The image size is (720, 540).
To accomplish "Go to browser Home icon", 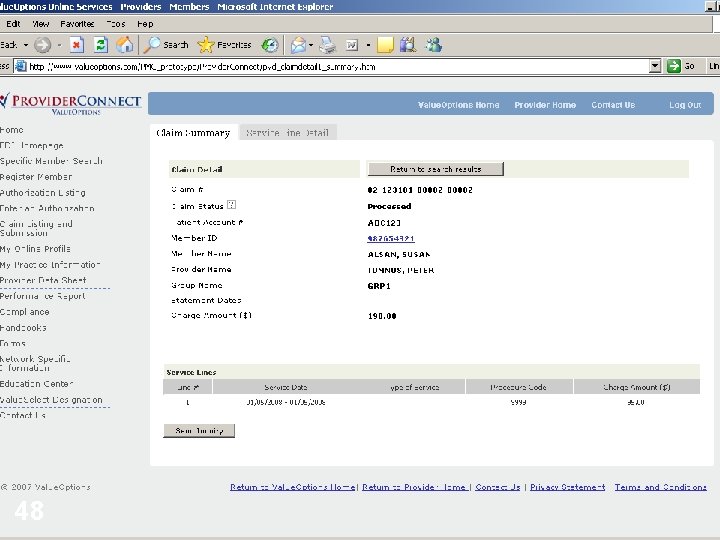I will coord(124,45).
